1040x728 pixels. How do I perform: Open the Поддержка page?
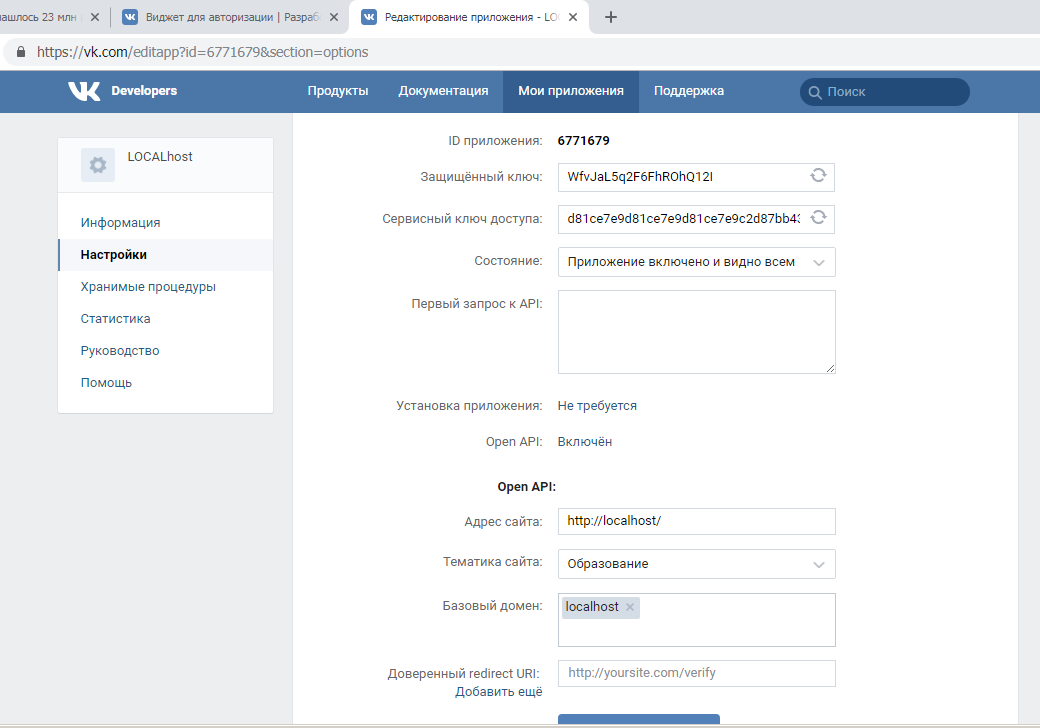click(x=688, y=91)
